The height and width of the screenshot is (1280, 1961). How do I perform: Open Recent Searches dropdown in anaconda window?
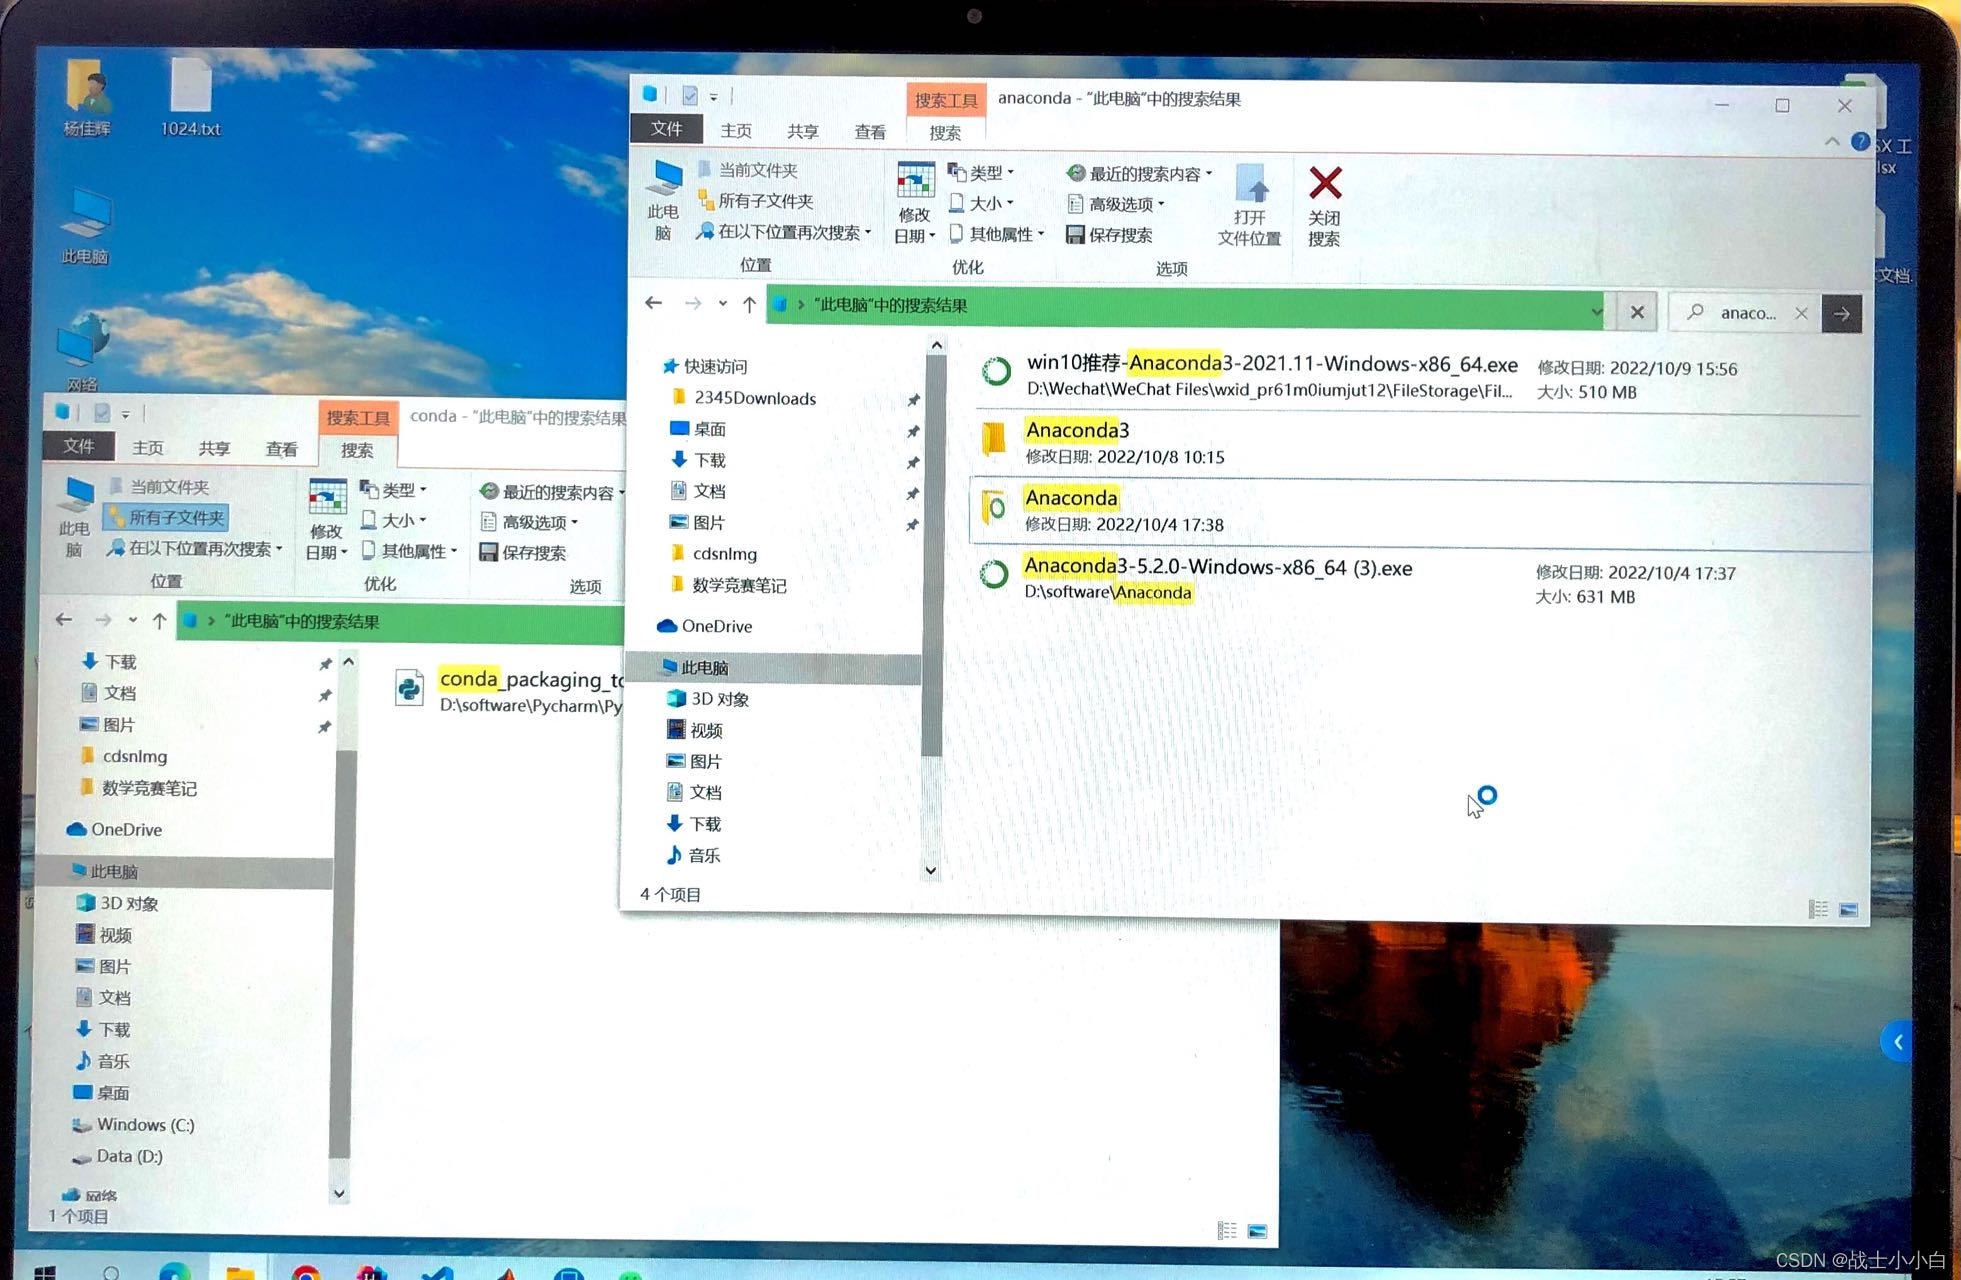[1139, 173]
